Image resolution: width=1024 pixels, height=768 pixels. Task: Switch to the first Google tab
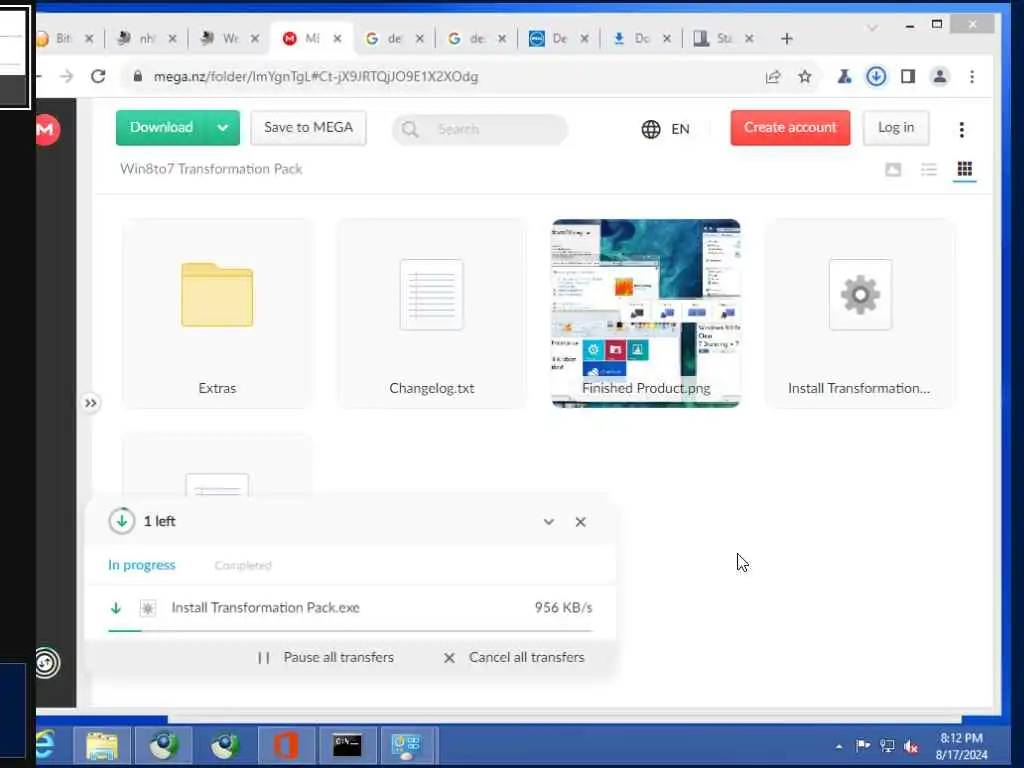394,39
